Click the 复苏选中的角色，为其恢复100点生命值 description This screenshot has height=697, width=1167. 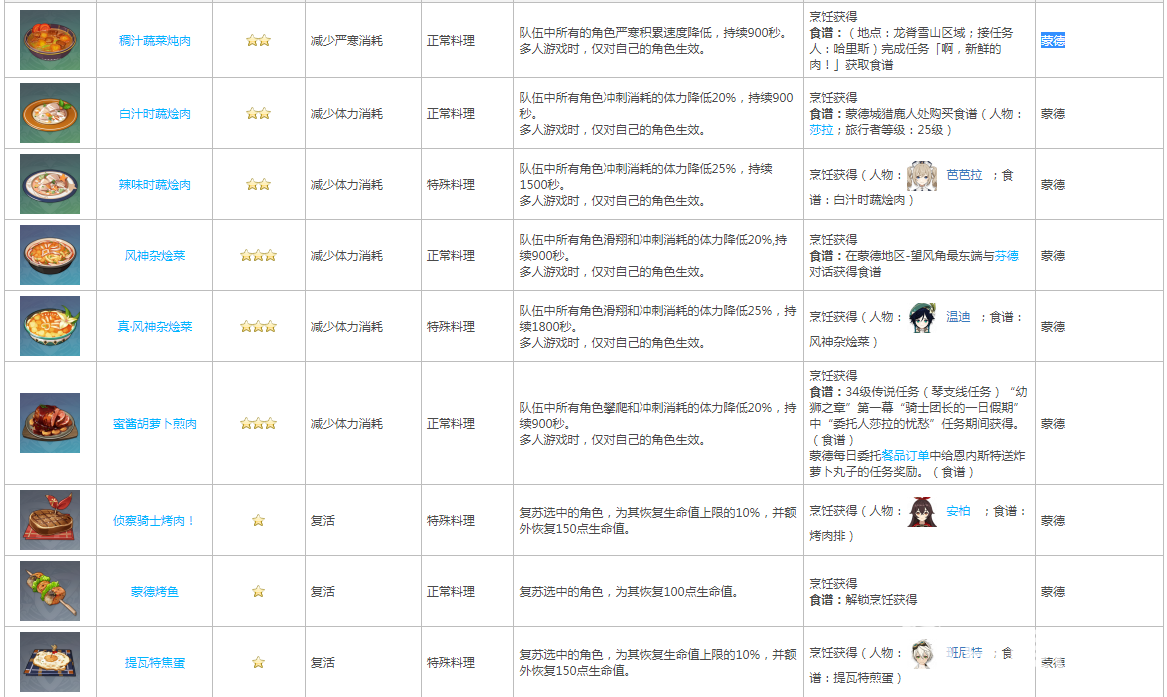(x=630, y=592)
